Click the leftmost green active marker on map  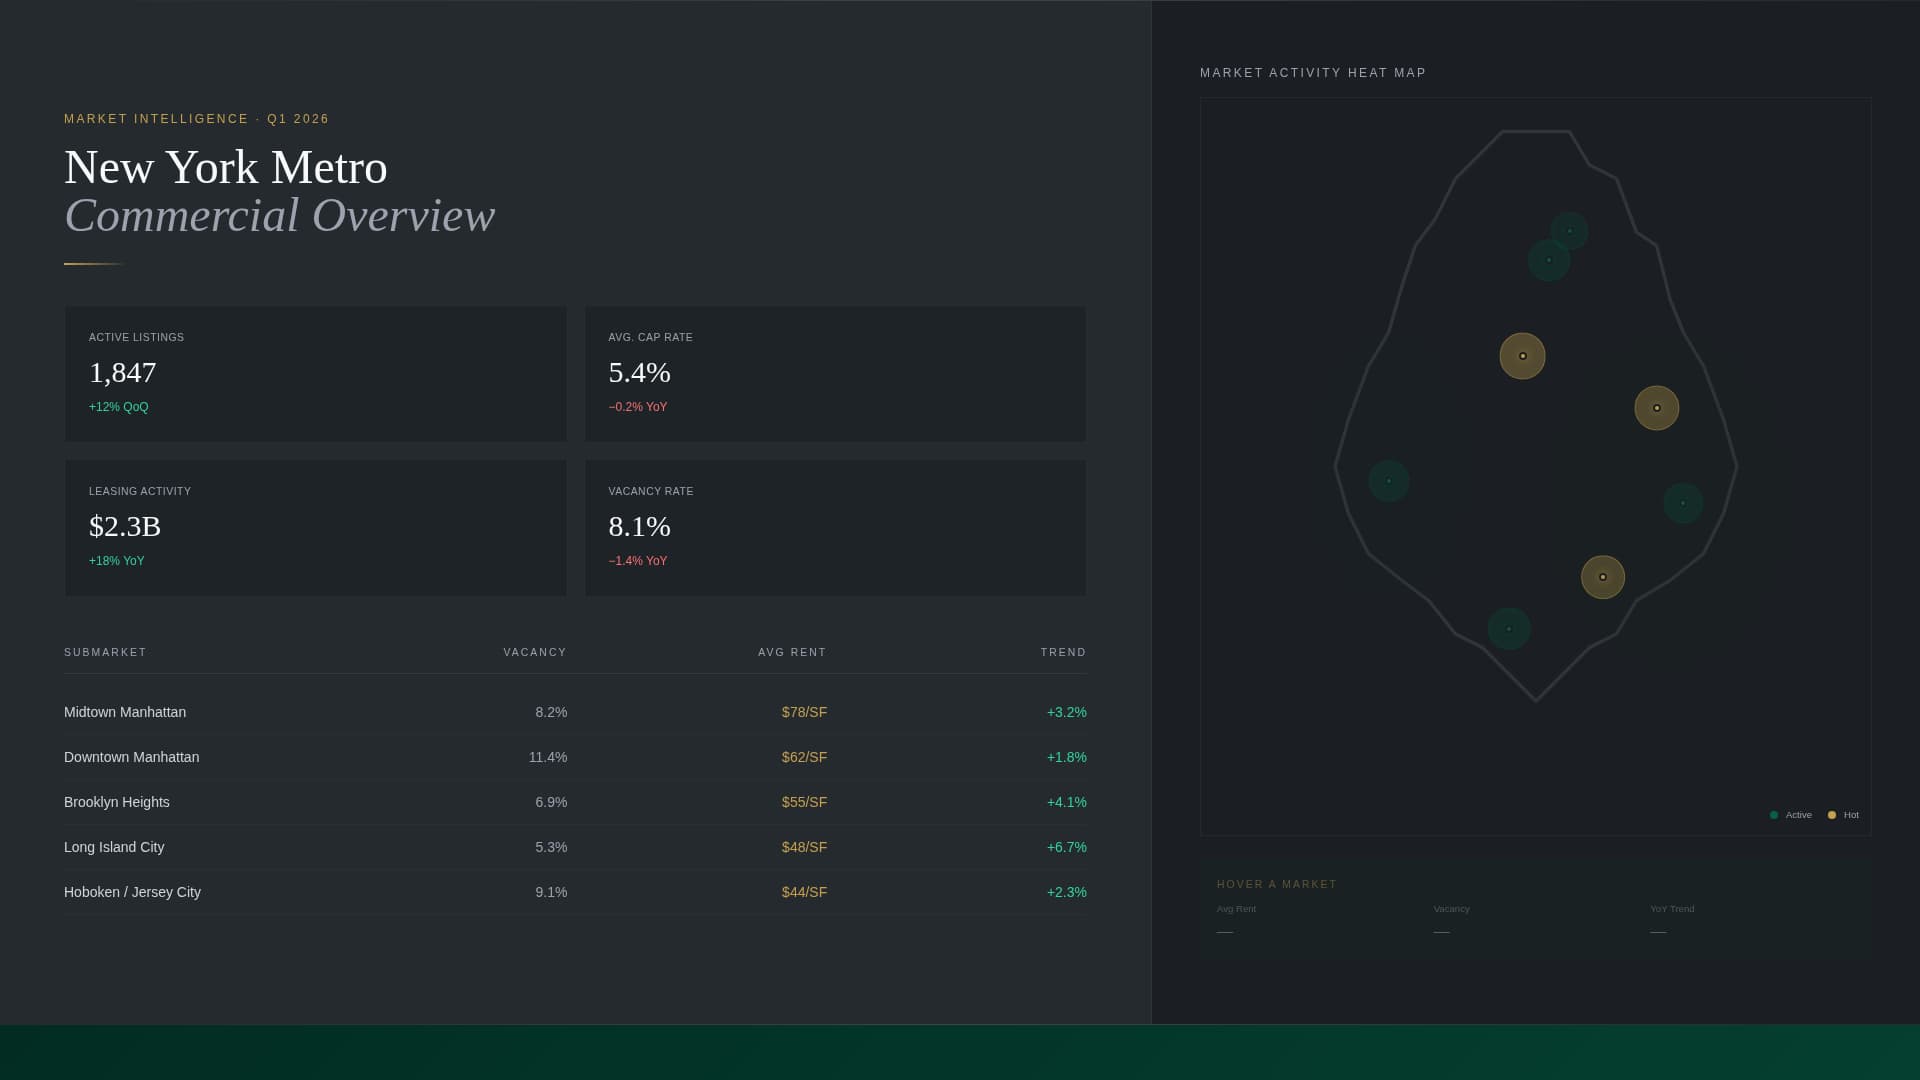[x=1388, y=481]
